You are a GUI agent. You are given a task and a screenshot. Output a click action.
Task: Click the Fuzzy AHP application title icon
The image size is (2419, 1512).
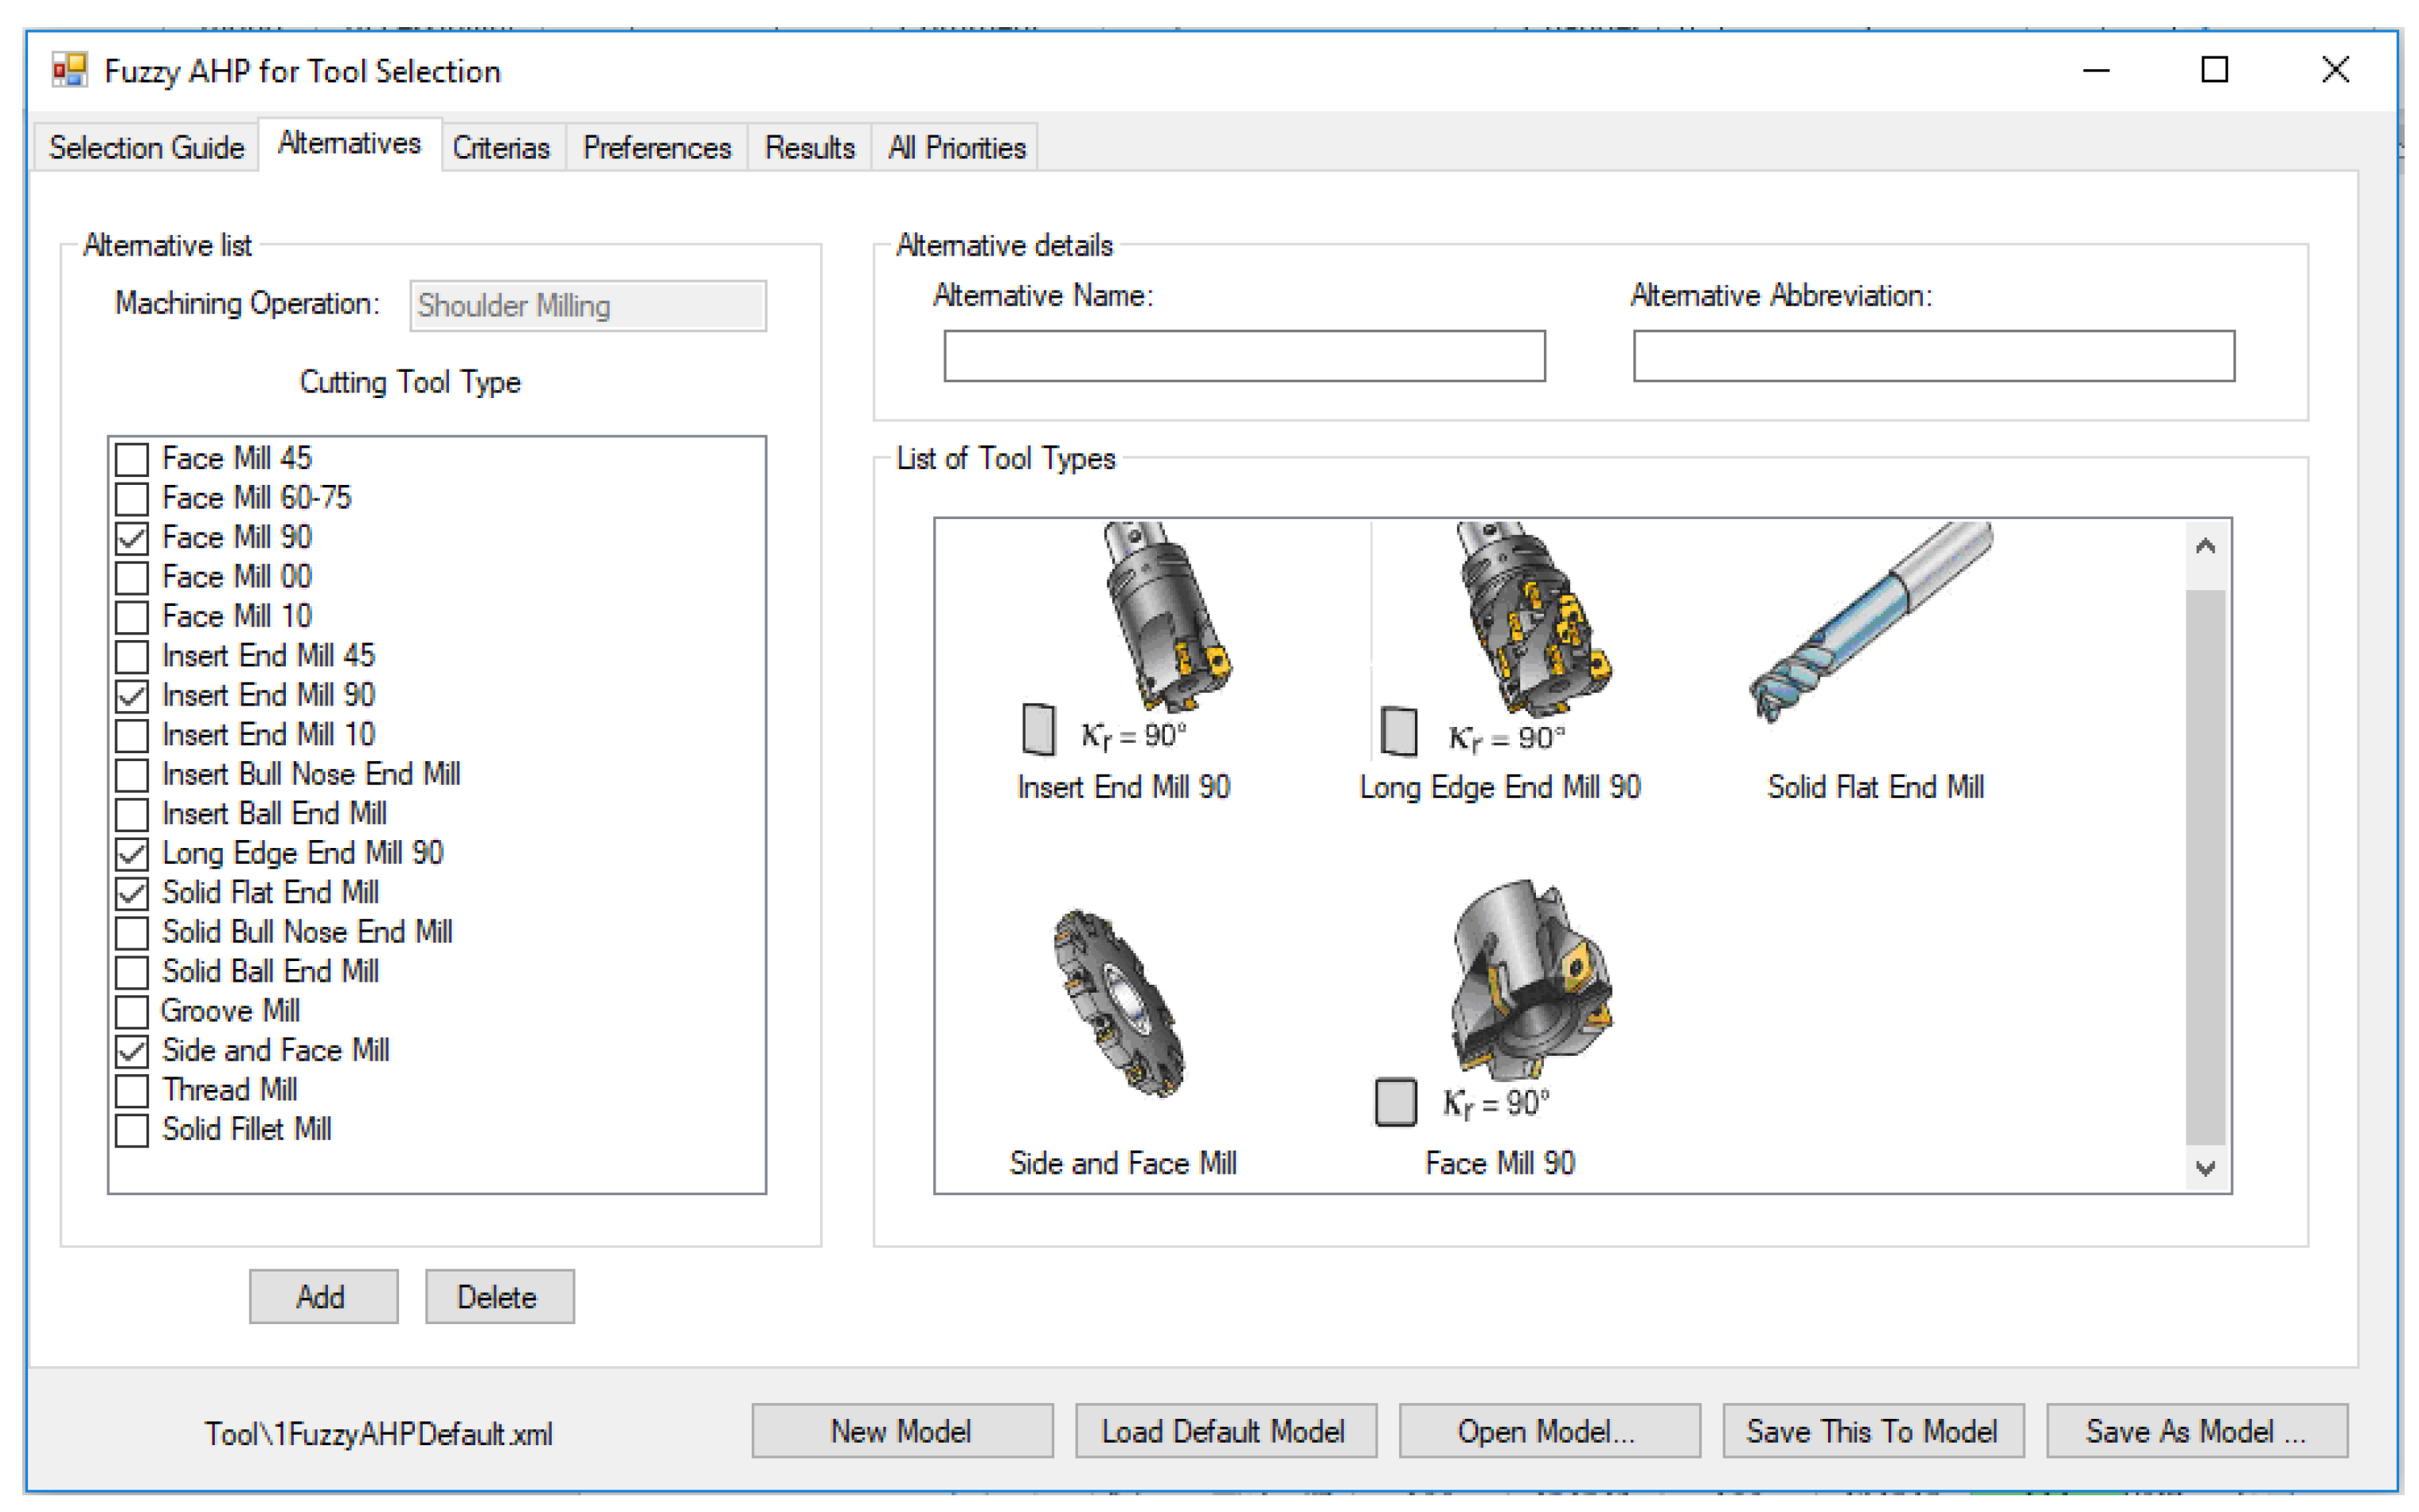pyautogui.click(x=69, y=71)
